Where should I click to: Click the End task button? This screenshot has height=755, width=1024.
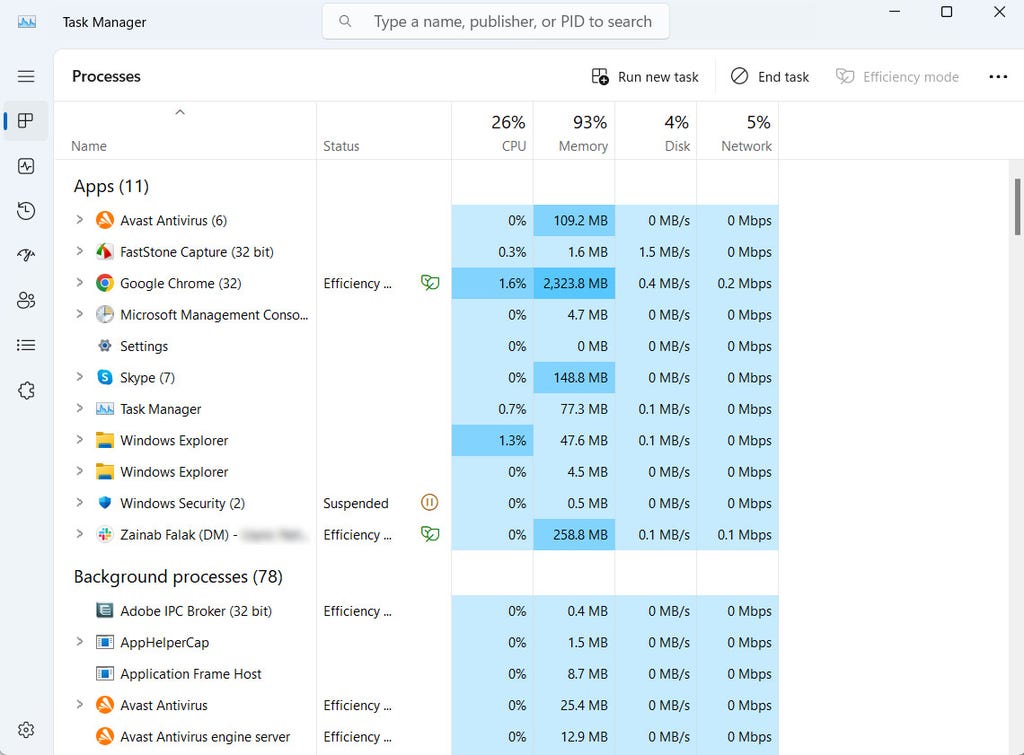770,77
